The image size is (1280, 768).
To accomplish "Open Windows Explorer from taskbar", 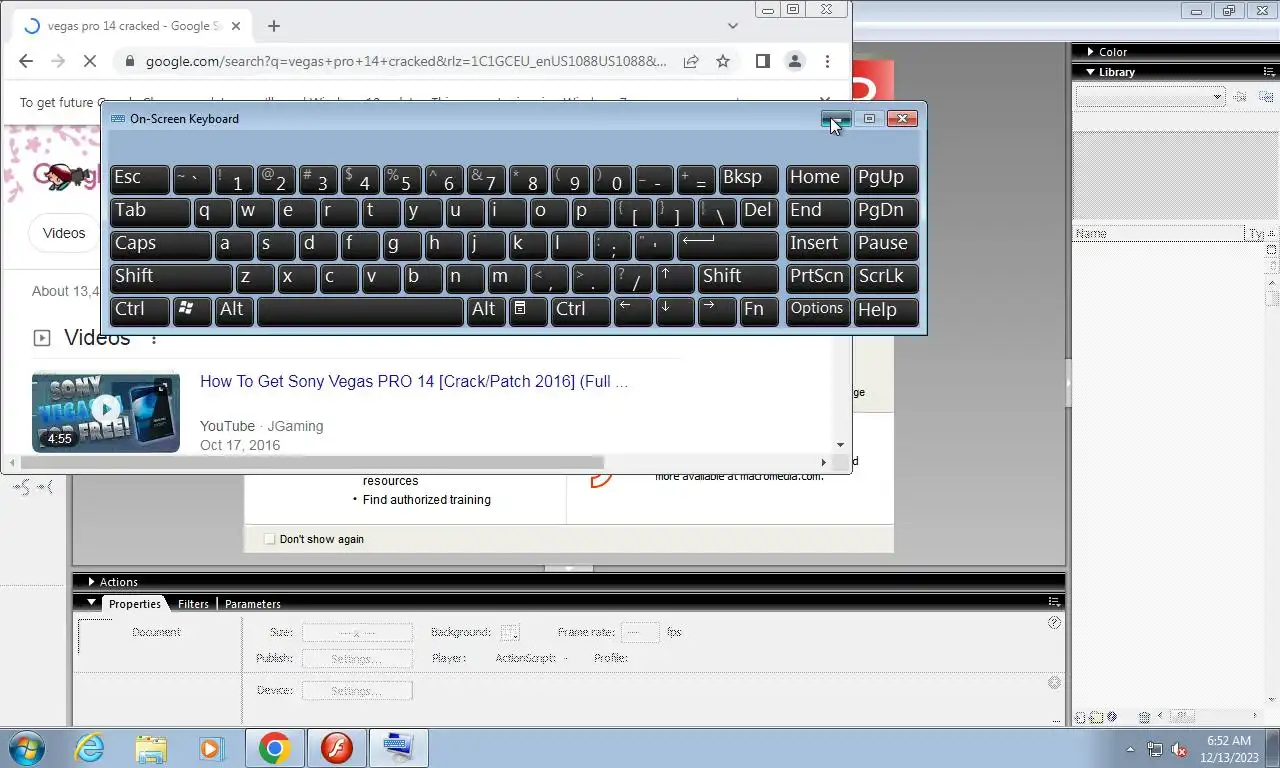I will click(151, 748).
